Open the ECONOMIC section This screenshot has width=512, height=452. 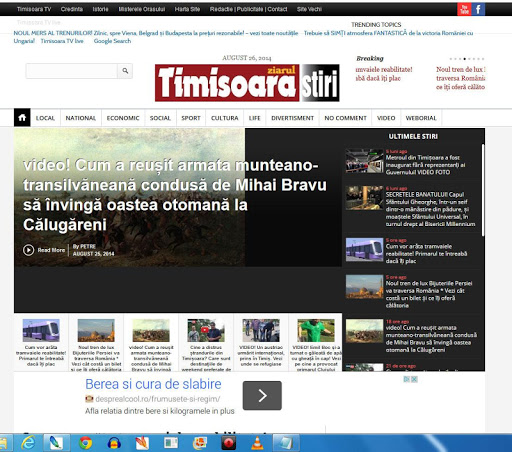point(123,118)
